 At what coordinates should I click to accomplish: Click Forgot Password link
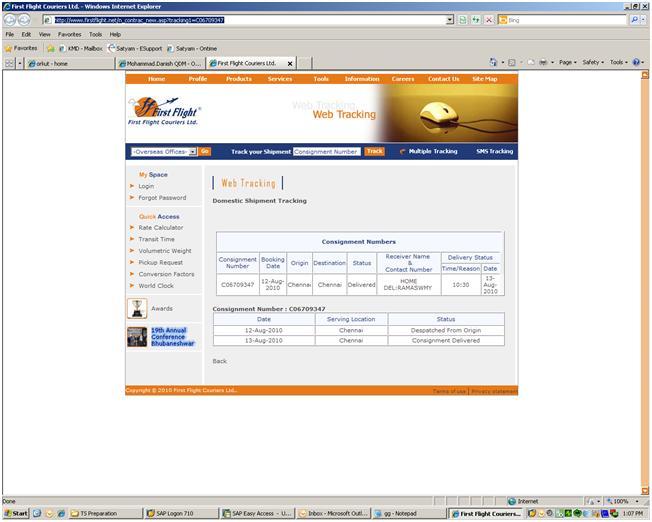(162, 198)
